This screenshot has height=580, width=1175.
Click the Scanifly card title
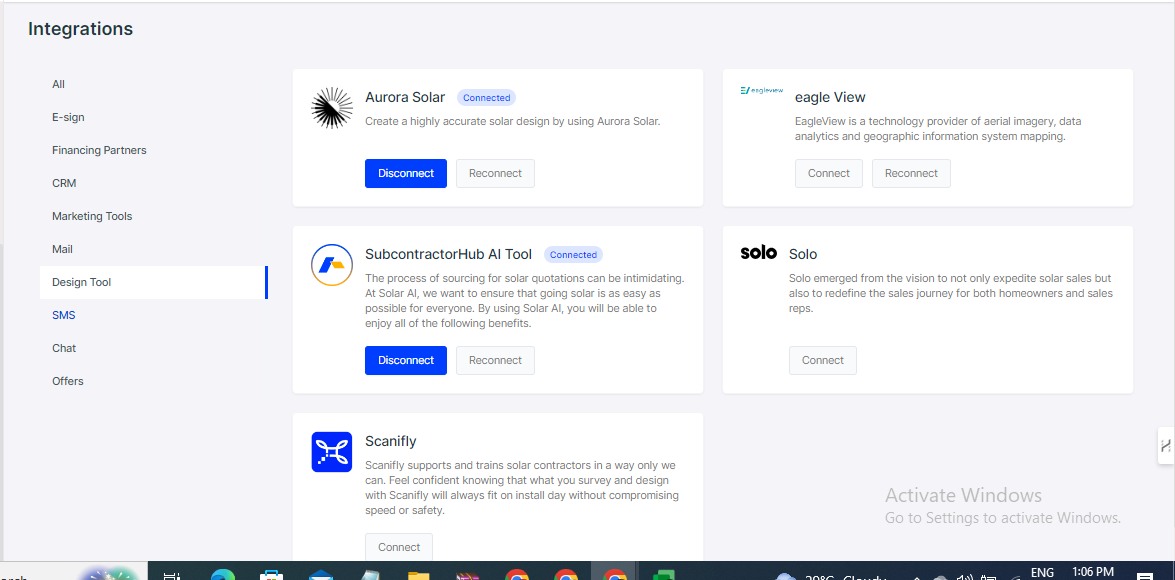(x=390, y=441)
